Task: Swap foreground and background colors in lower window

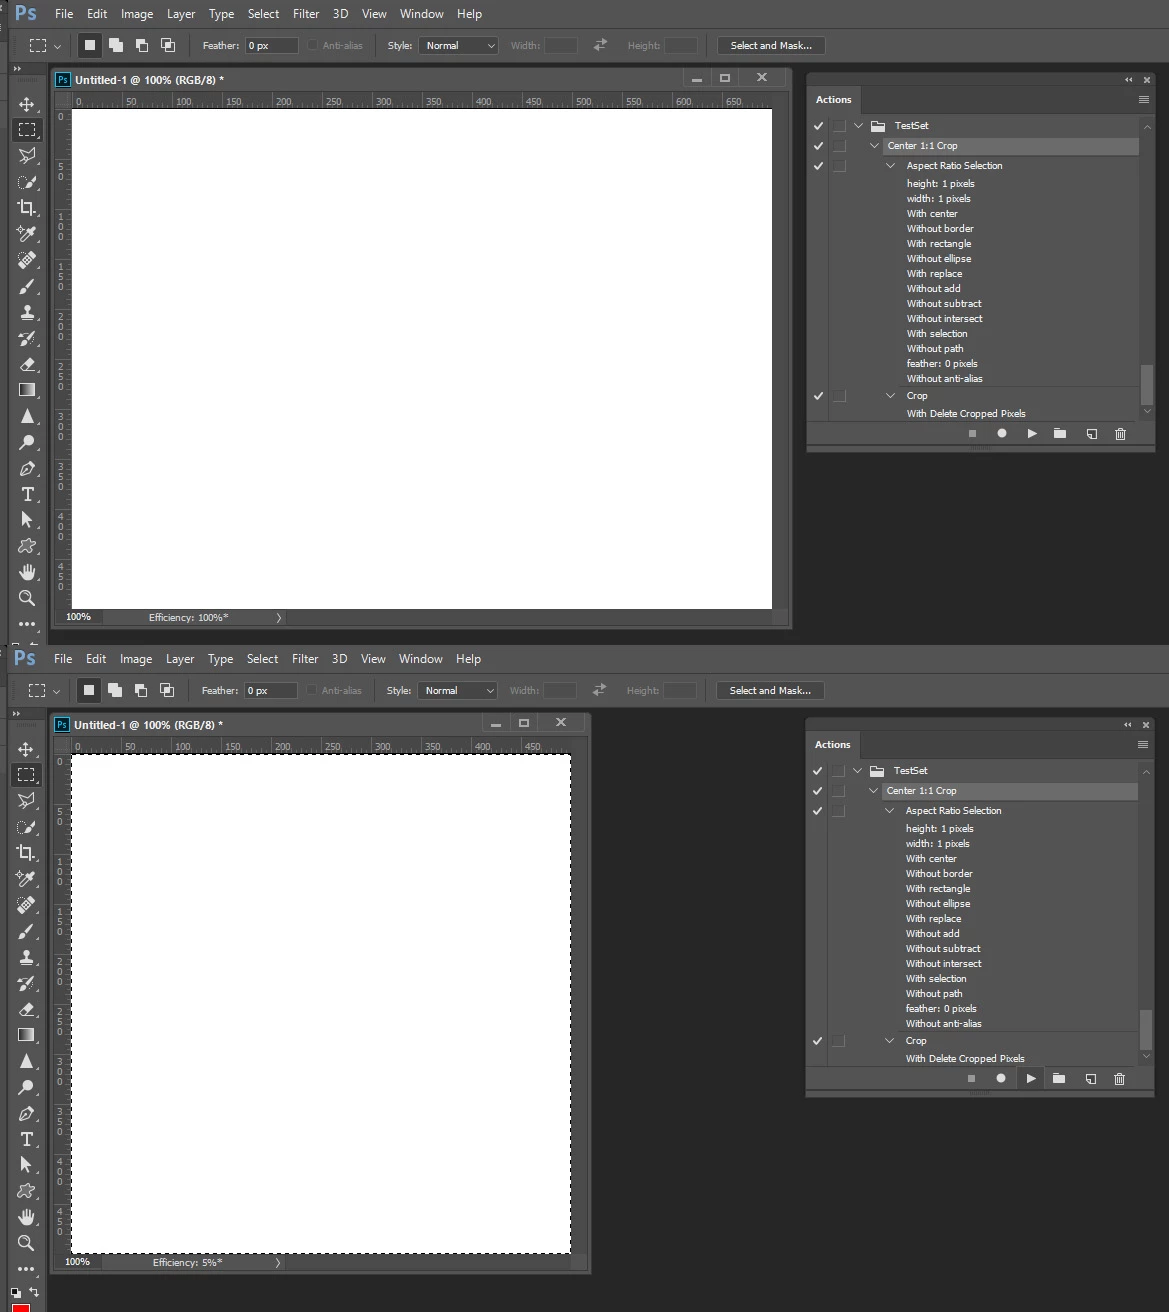Action: [34, 1292]
